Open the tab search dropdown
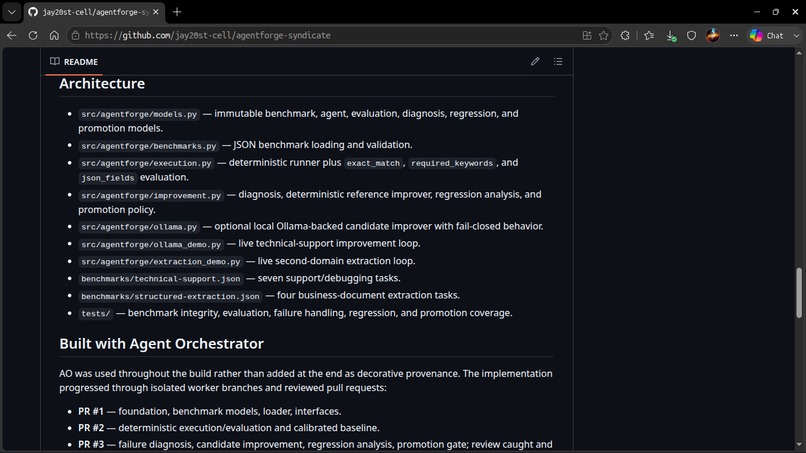Image resolution: width=806 pixels, height=453 pixels. pyautogui.click(x=11, y=12)
